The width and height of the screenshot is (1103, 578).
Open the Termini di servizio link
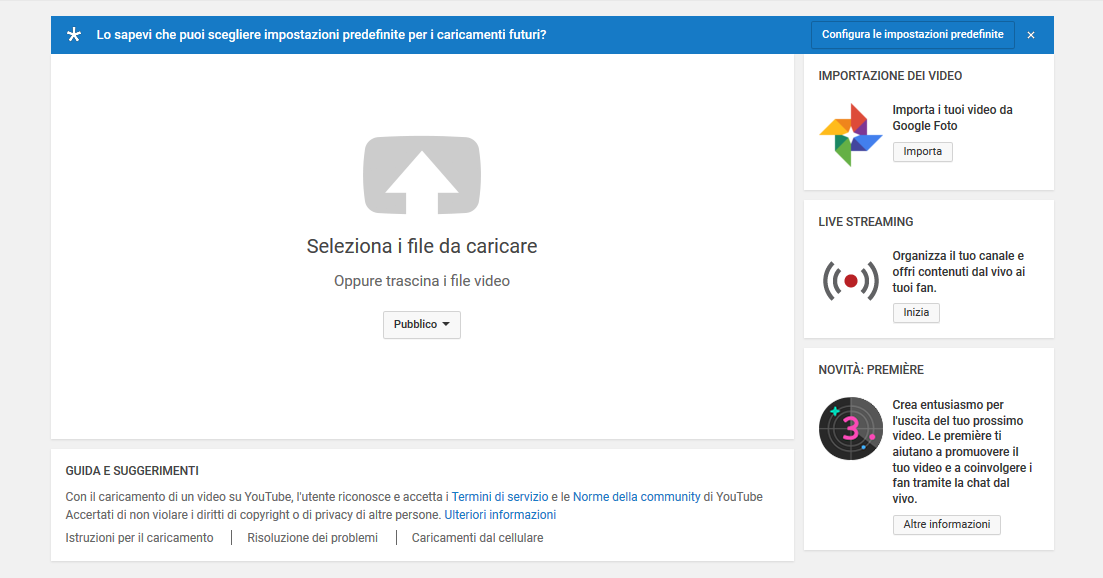(x=500, y=497)
